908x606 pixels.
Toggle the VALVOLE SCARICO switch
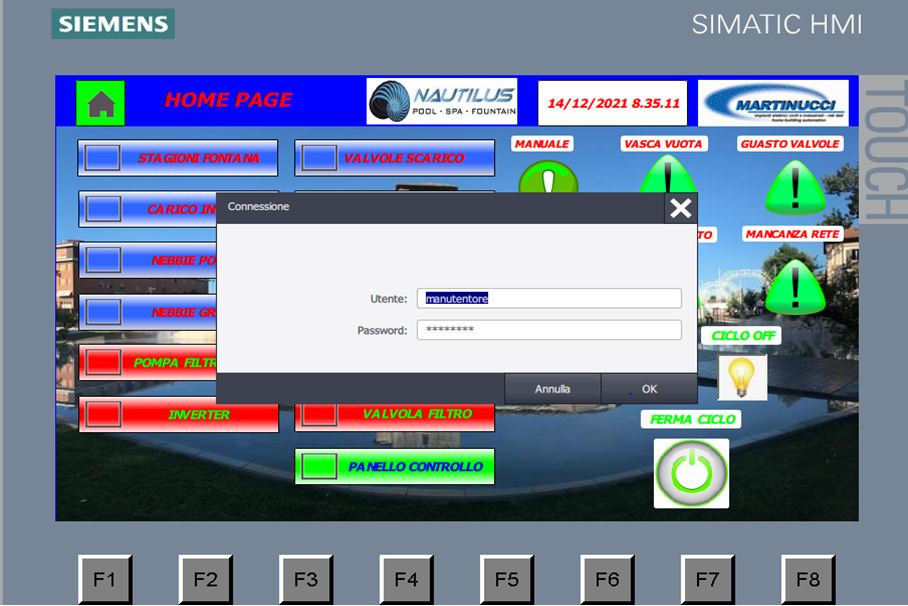tap(394, 158)
